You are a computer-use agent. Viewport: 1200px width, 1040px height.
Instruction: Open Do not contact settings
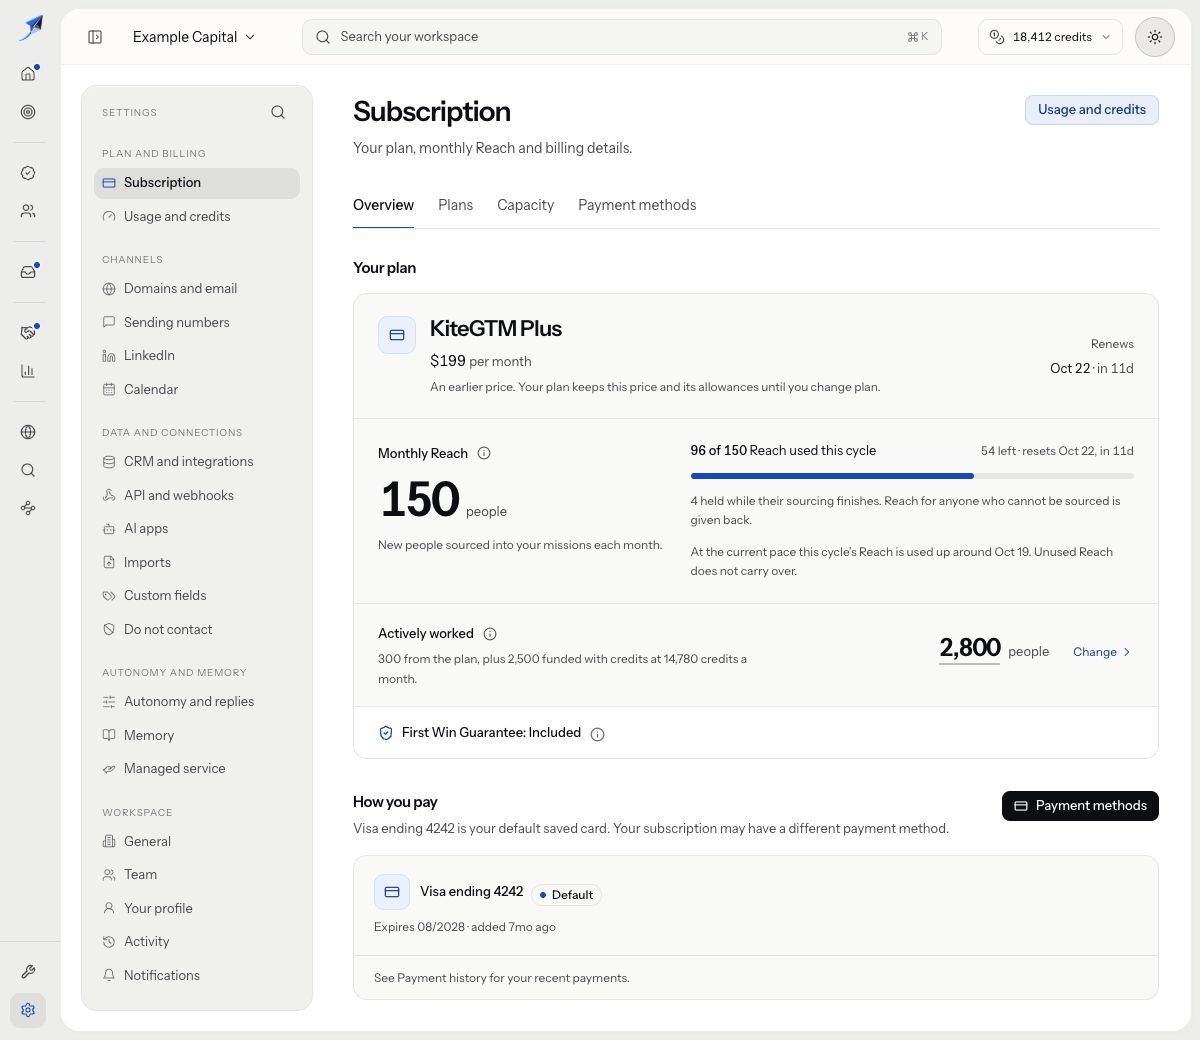pos(197,630)
